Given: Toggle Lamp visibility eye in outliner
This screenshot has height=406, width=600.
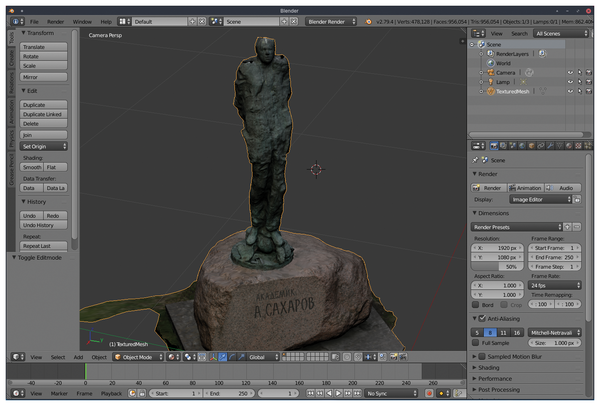Looking at the screenshot, I should [570, 82].
